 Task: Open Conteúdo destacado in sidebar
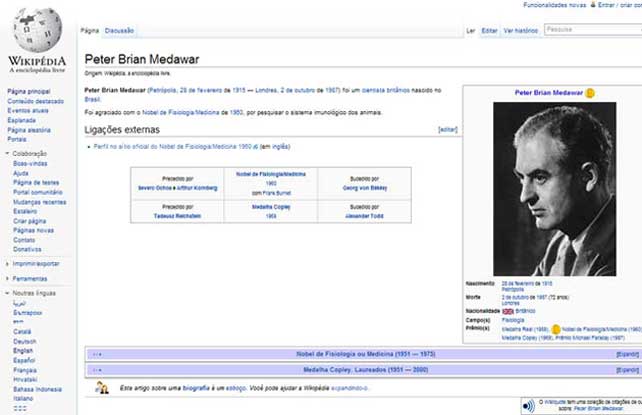click(x=36, y=101)
